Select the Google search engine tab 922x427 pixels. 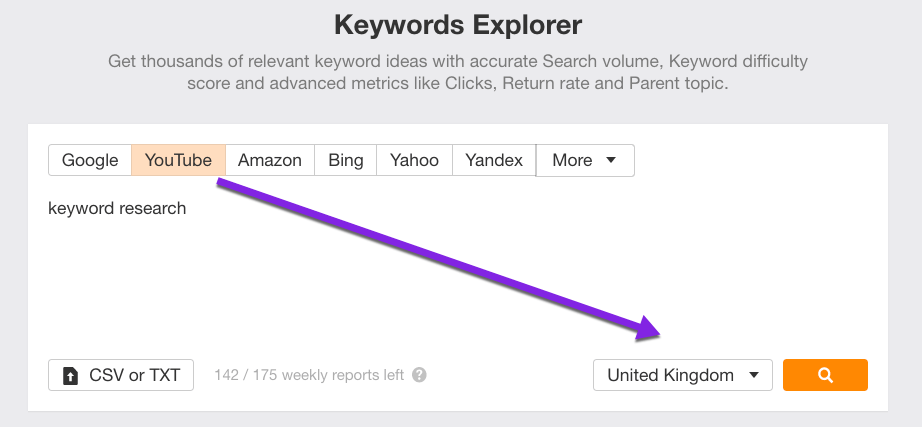(90, 160)
